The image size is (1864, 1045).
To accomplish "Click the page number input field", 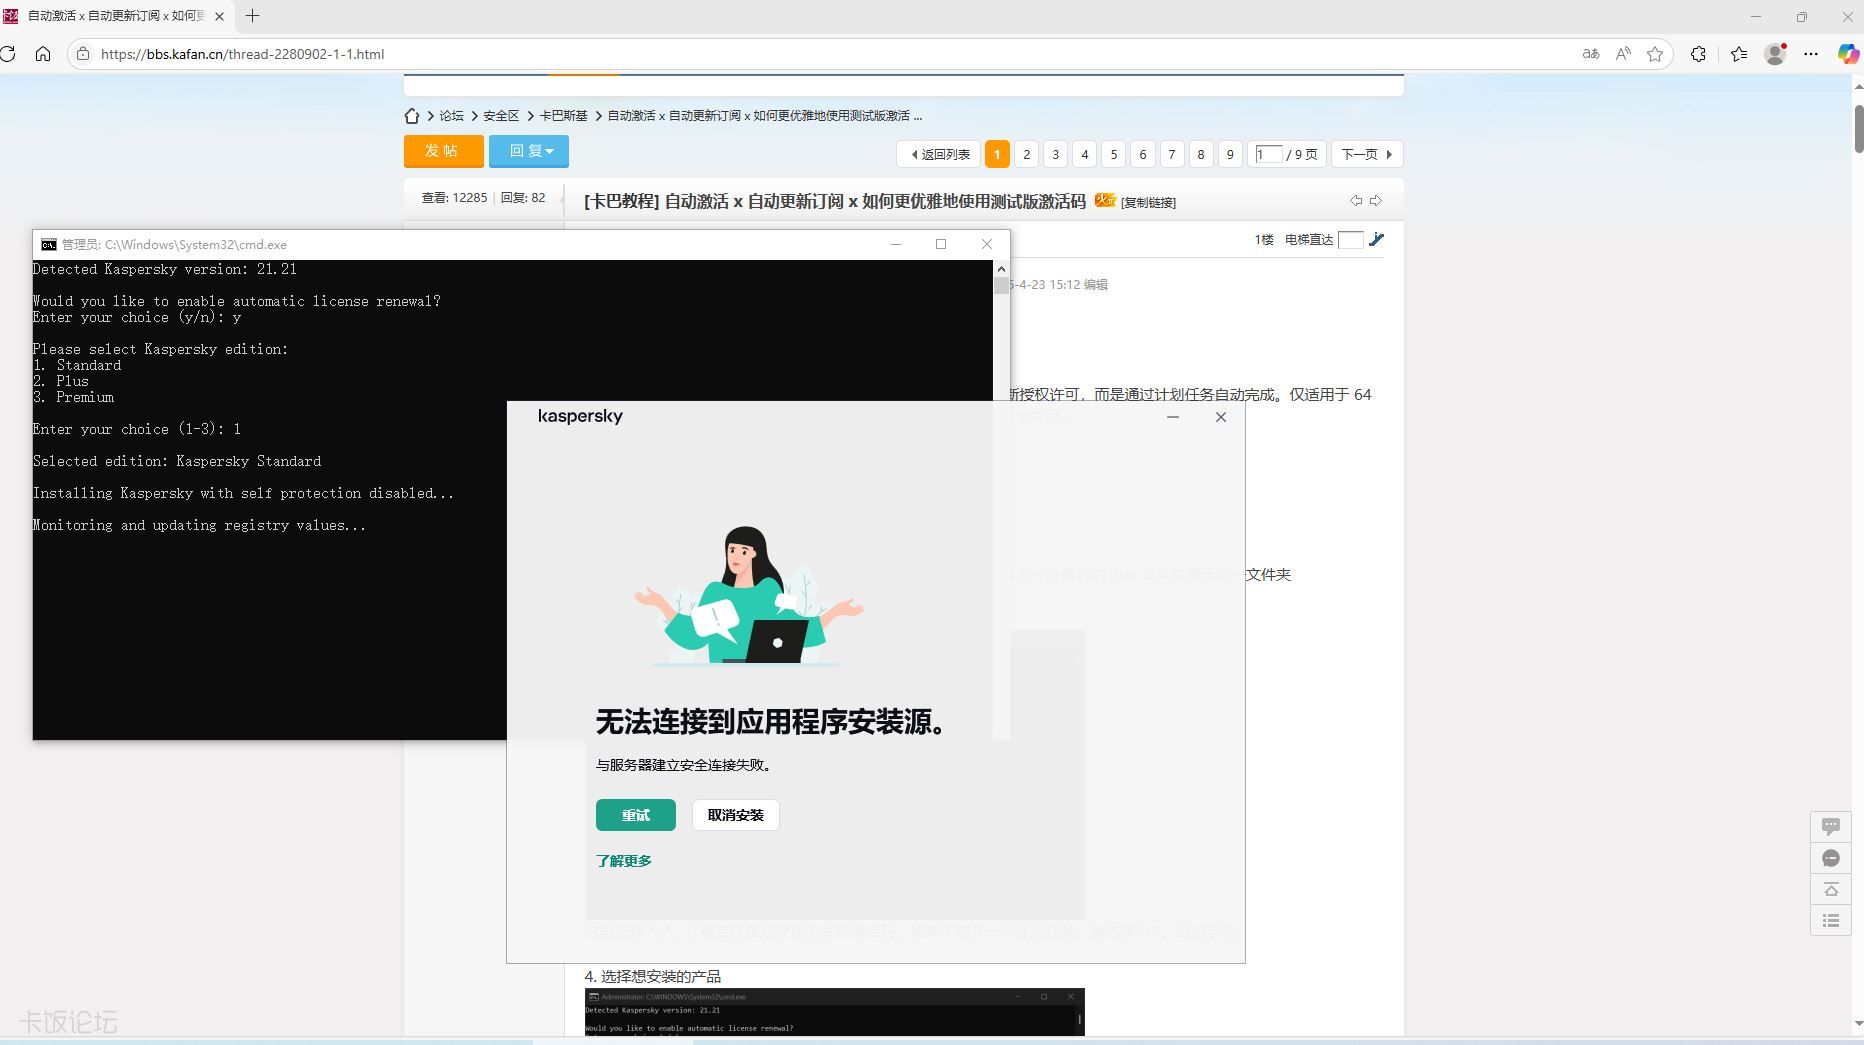I will click(x=1269, y=154).
